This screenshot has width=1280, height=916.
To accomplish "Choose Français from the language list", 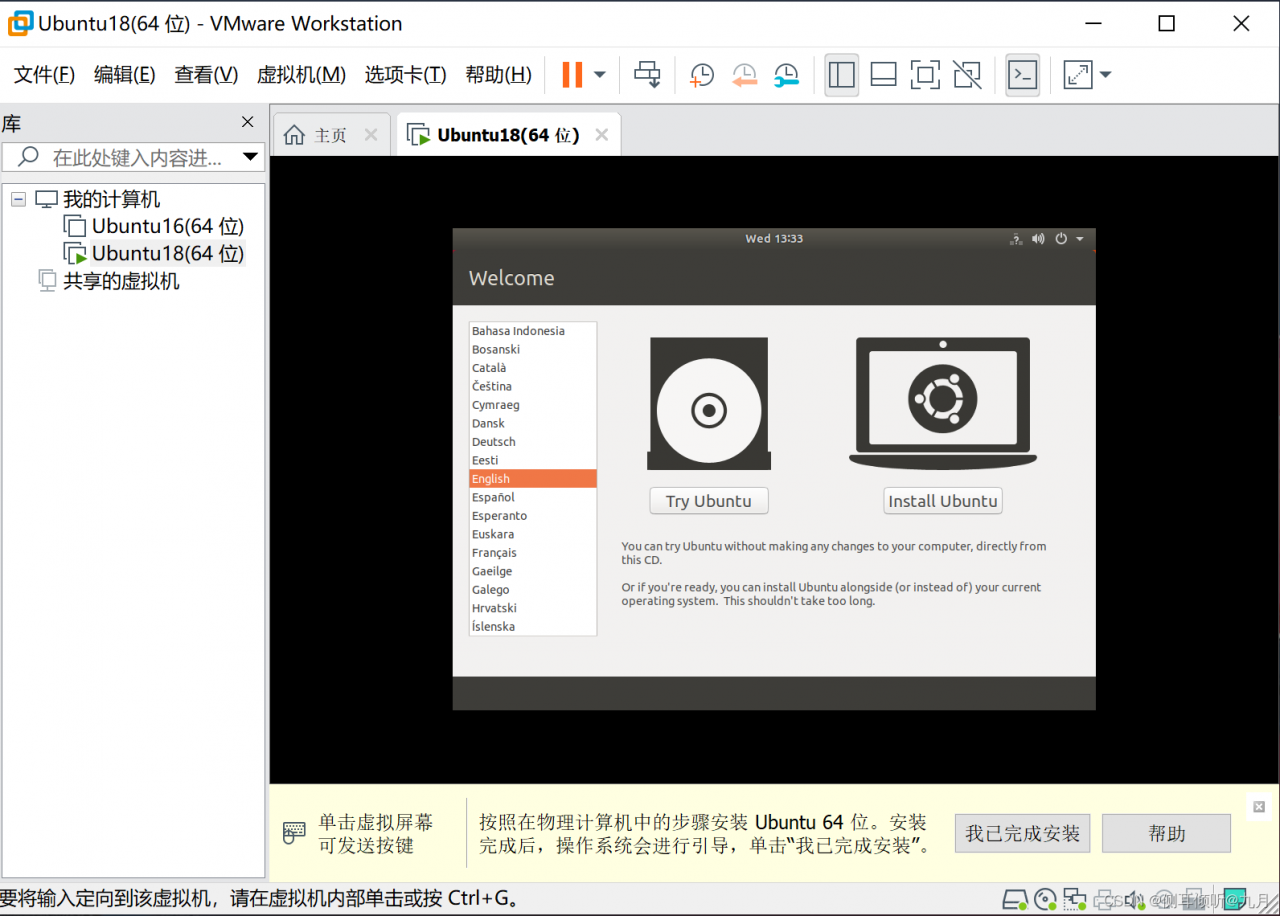I will [533, 553].
